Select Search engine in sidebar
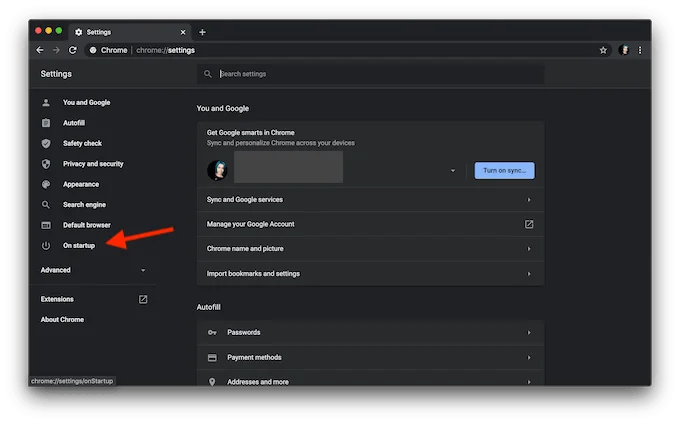The width and height of the screenshot is (680, 424). coord(84,205)
